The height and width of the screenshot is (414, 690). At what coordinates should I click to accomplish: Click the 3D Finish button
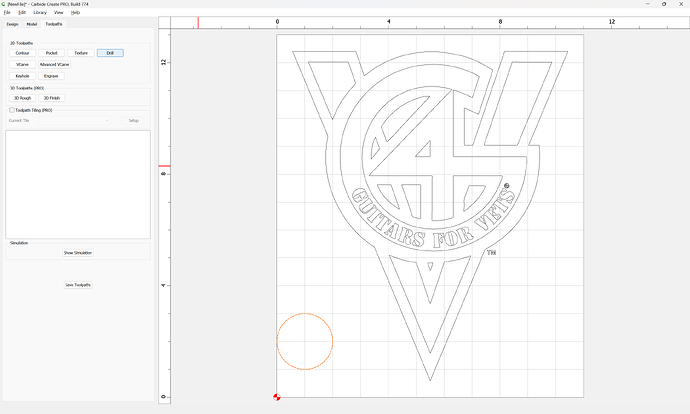[x=51, y=98]
